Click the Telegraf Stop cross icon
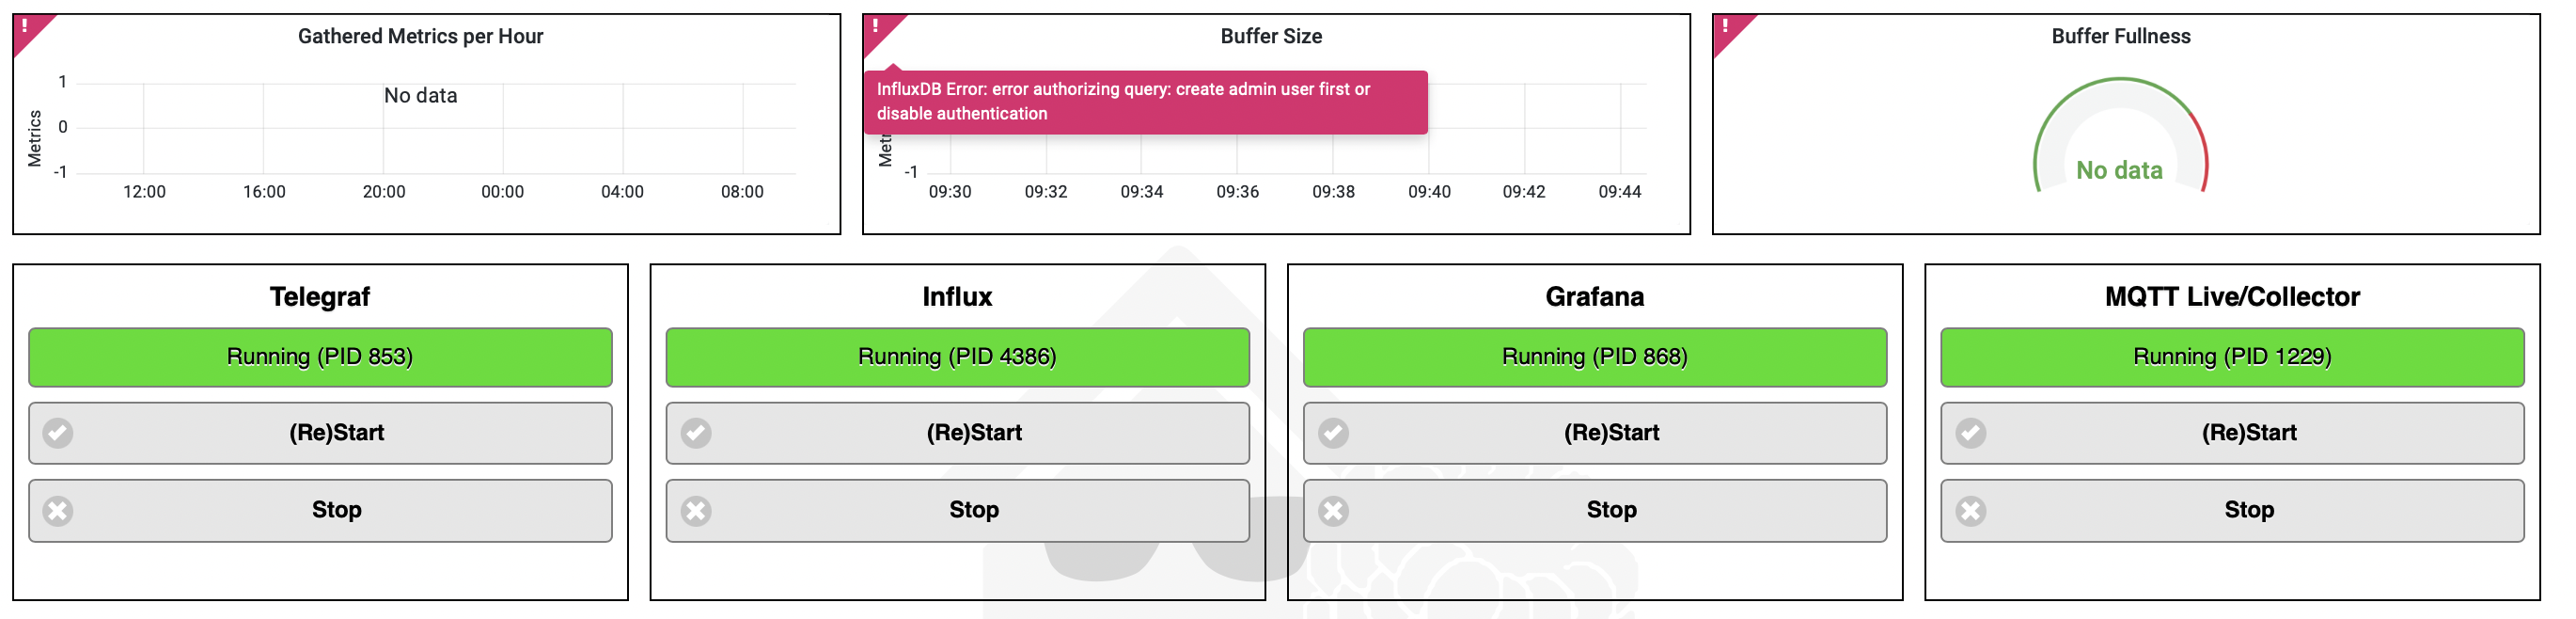 coord(58,511)
